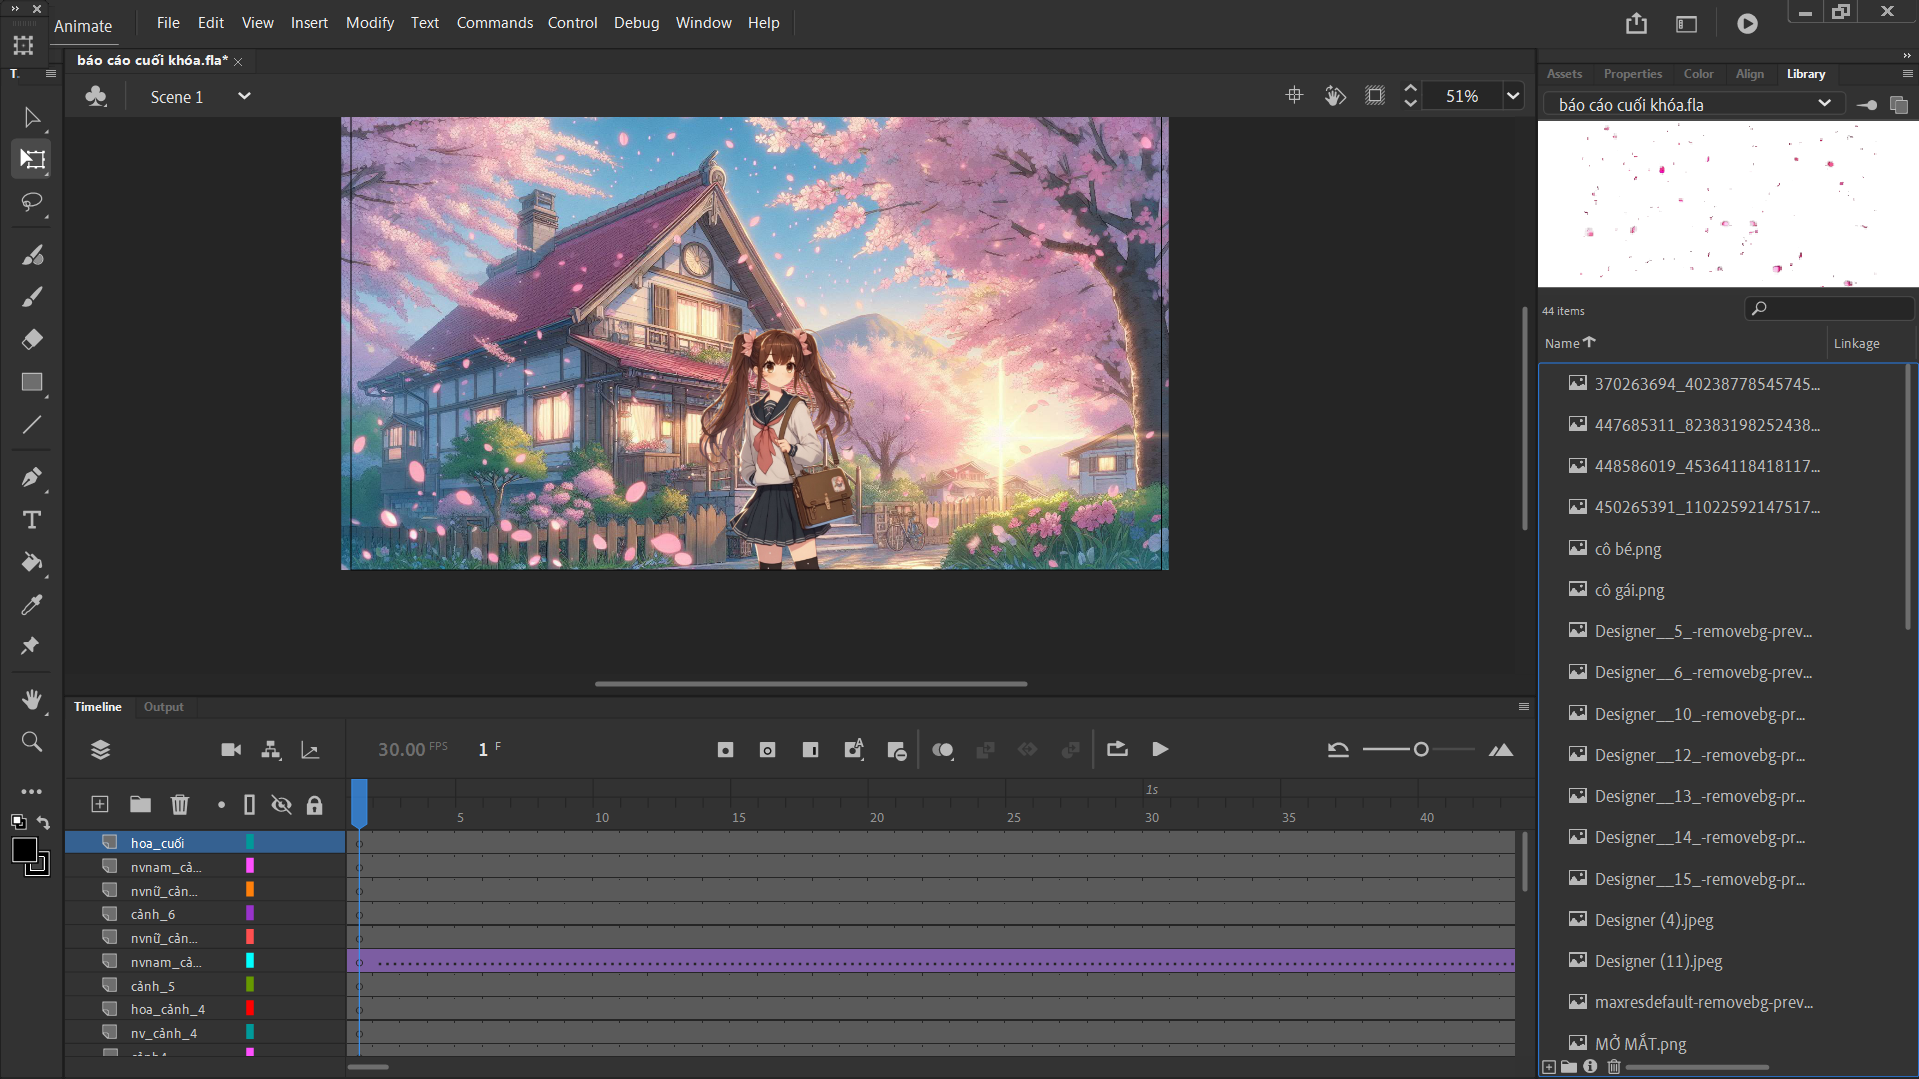Select the Zoom magnifier tool
The height and width of the screenshot is (1079, 1919).
[32, 741]
